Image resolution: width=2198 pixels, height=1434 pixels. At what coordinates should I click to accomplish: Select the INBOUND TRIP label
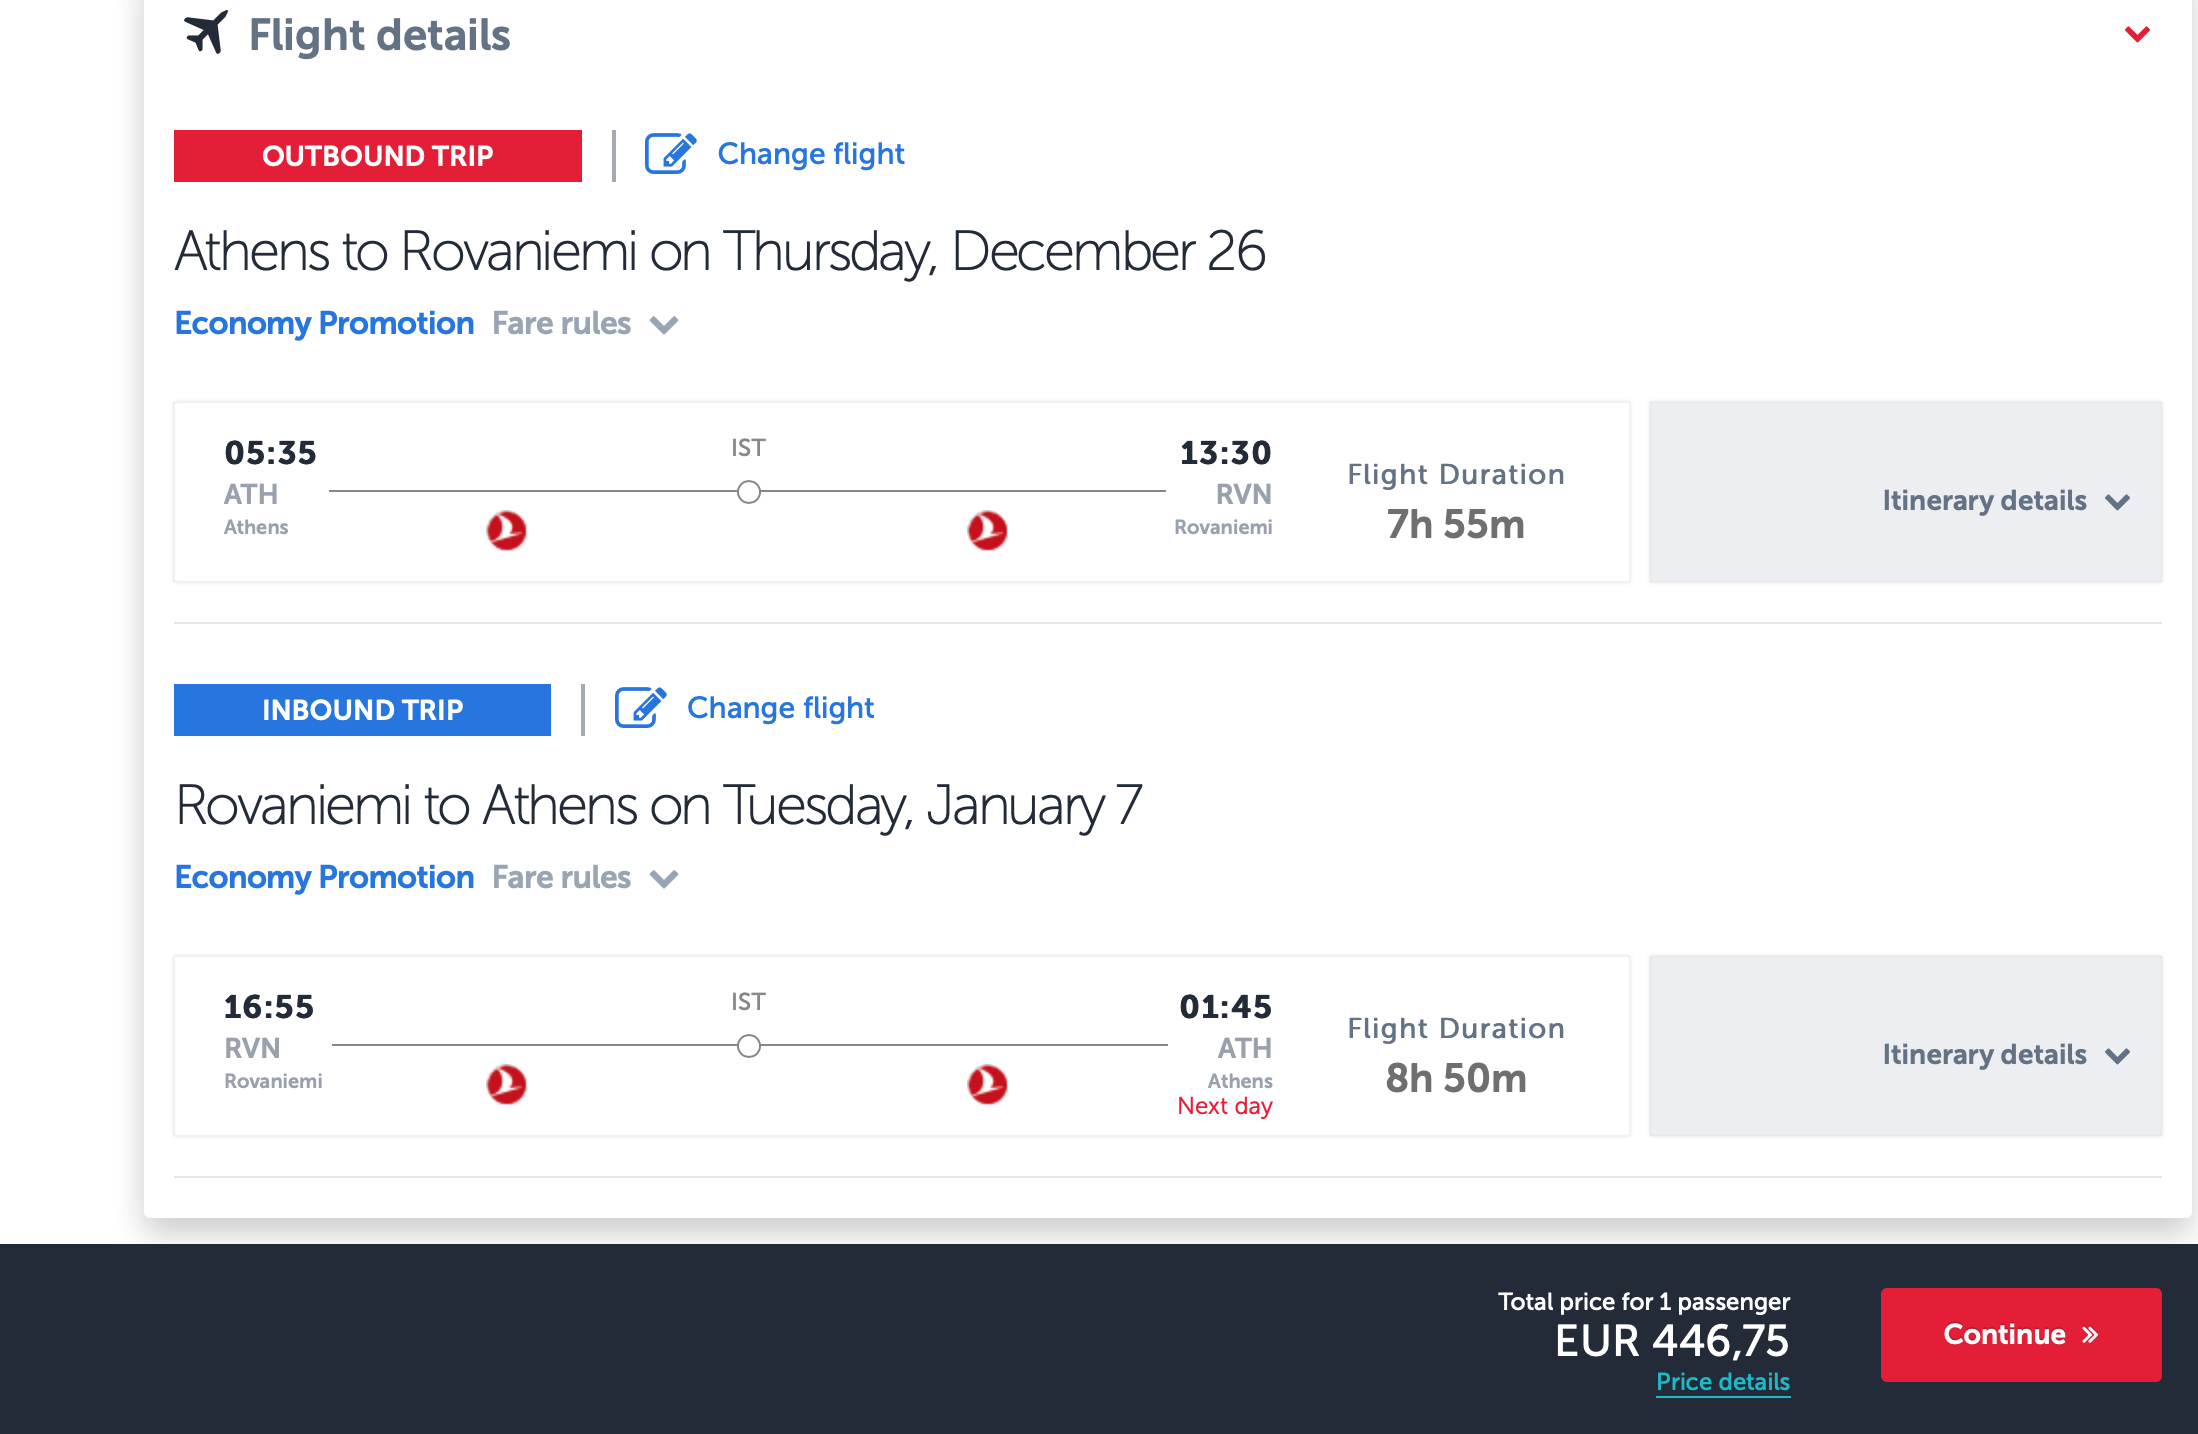tap(362, 710)
